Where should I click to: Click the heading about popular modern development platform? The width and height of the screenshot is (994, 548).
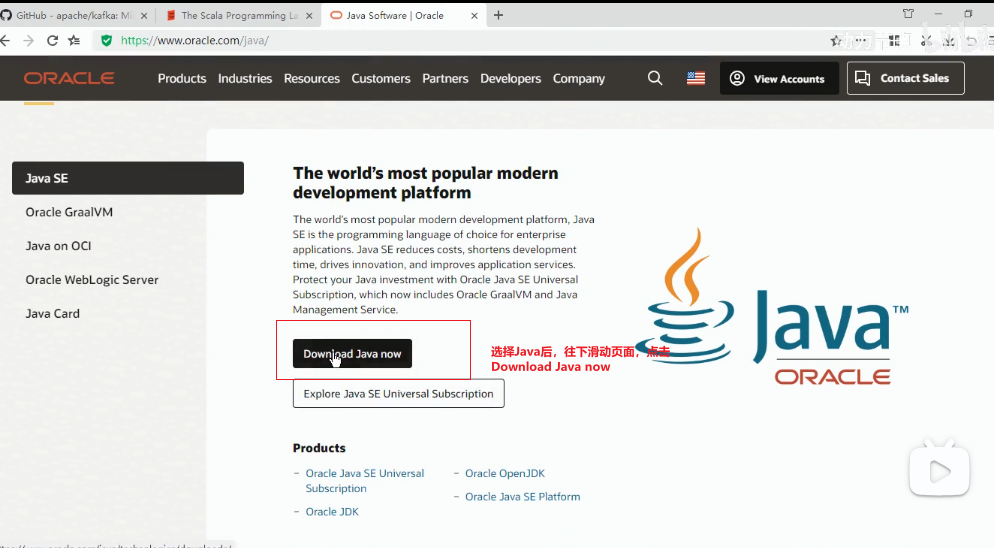[x=425, y=183]
